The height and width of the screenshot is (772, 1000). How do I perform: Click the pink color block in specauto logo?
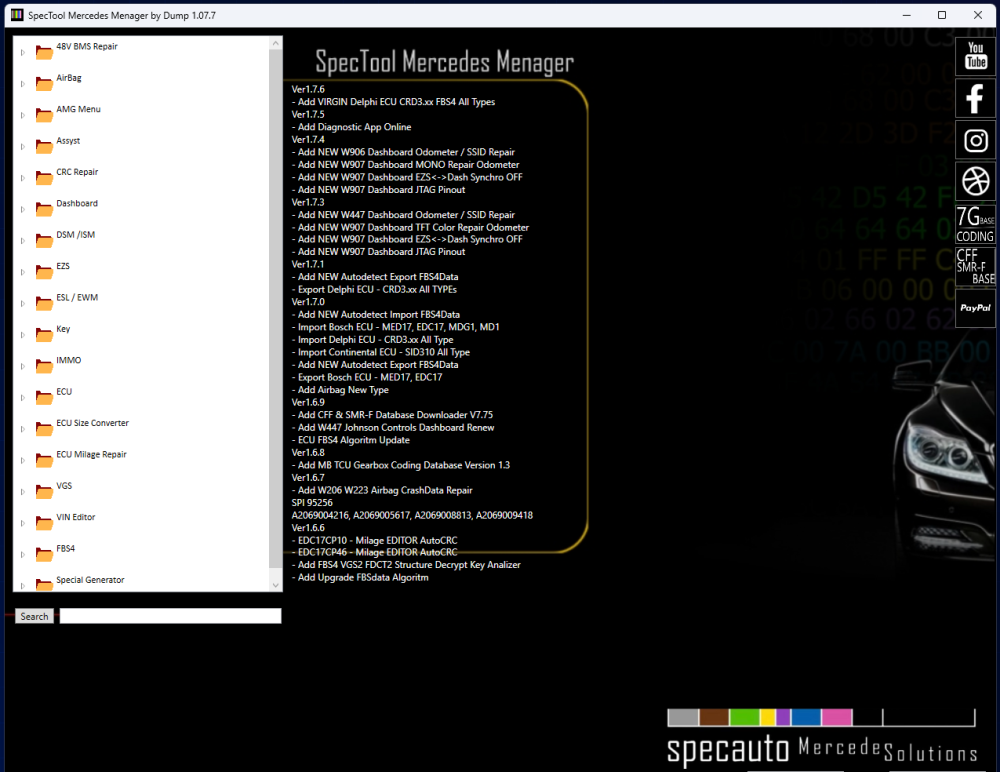pos(837,718)
